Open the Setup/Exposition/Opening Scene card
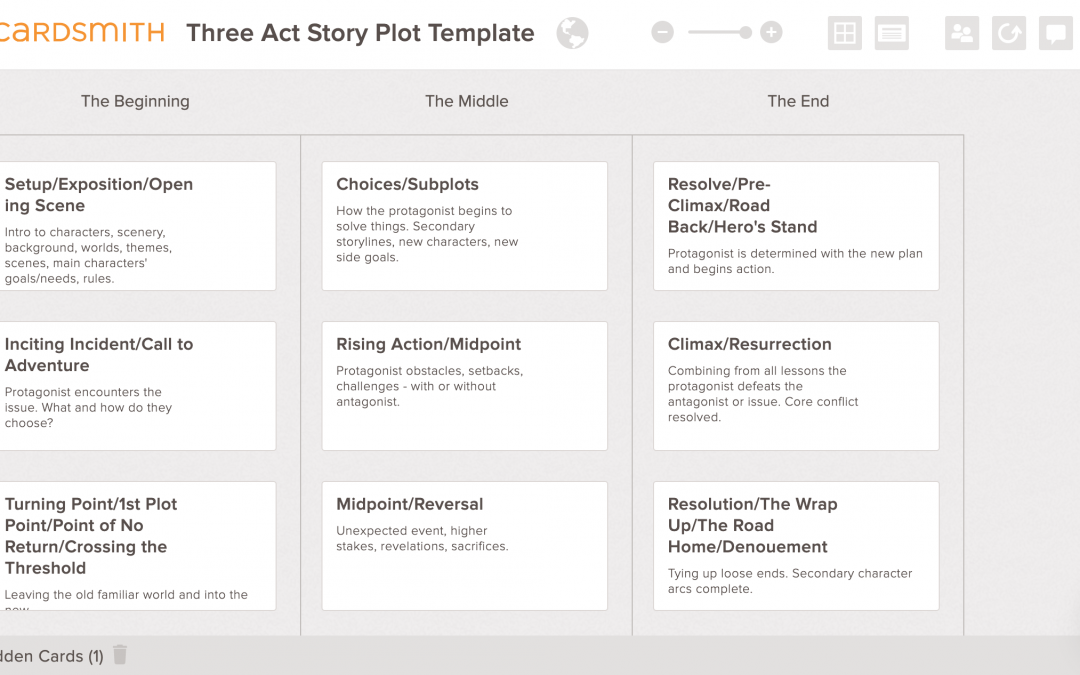Viewport: 1080px width, 675px height. (x=138, y=226)
